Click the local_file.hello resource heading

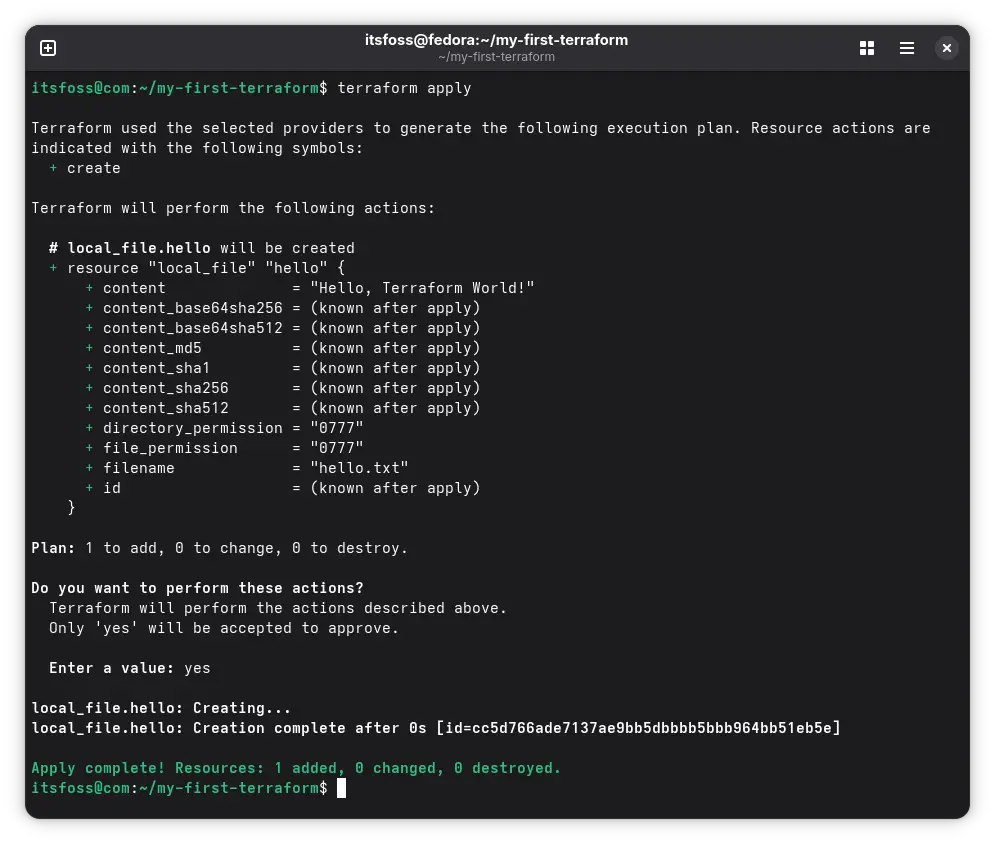click(x=139, y=248)
